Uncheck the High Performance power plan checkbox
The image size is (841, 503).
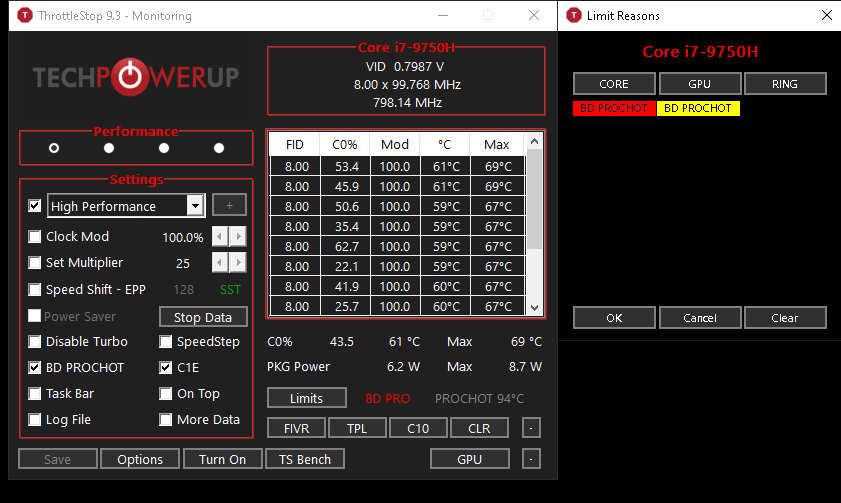pyautogui.click(x=34, y=206)
